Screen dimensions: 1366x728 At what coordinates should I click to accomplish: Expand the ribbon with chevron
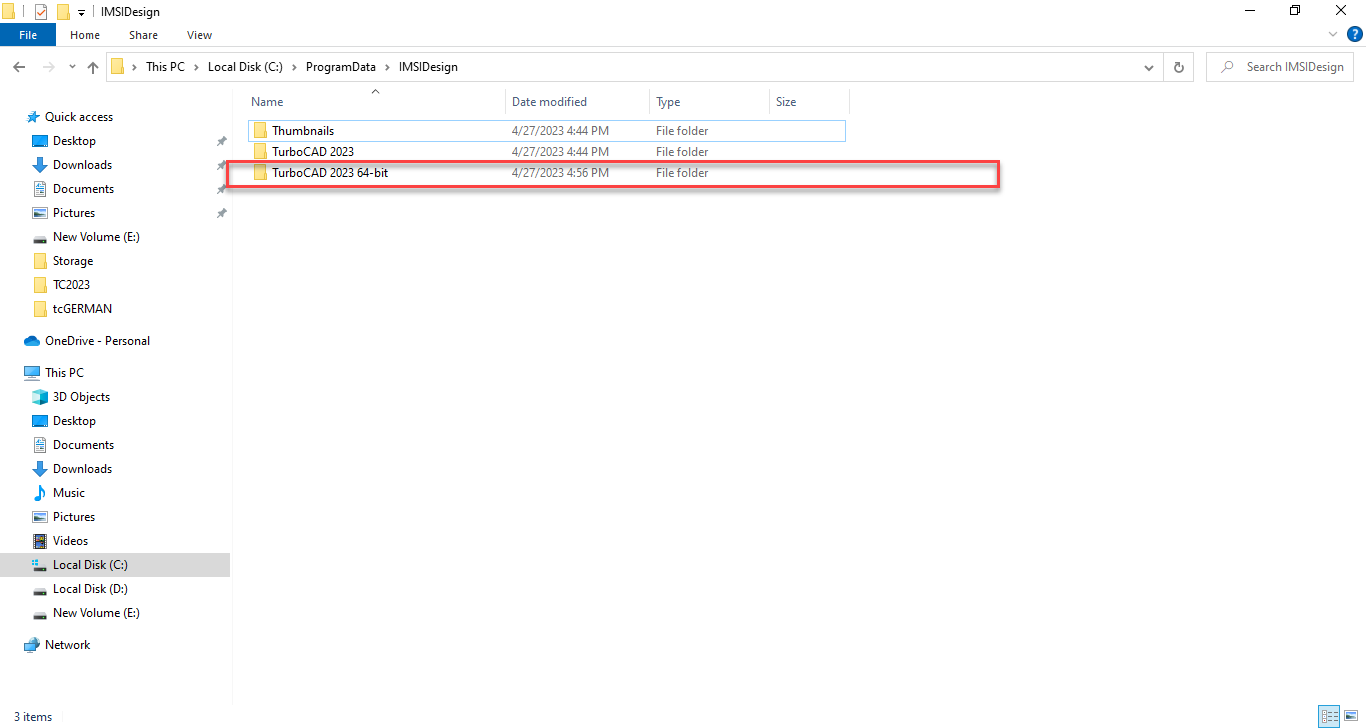[1335, 34]
